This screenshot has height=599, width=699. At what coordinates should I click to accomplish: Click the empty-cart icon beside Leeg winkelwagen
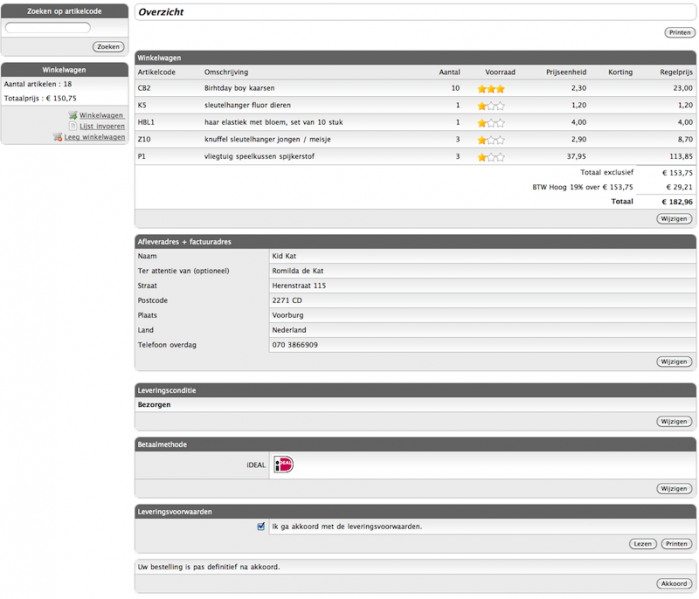click(x=58, y=137)
